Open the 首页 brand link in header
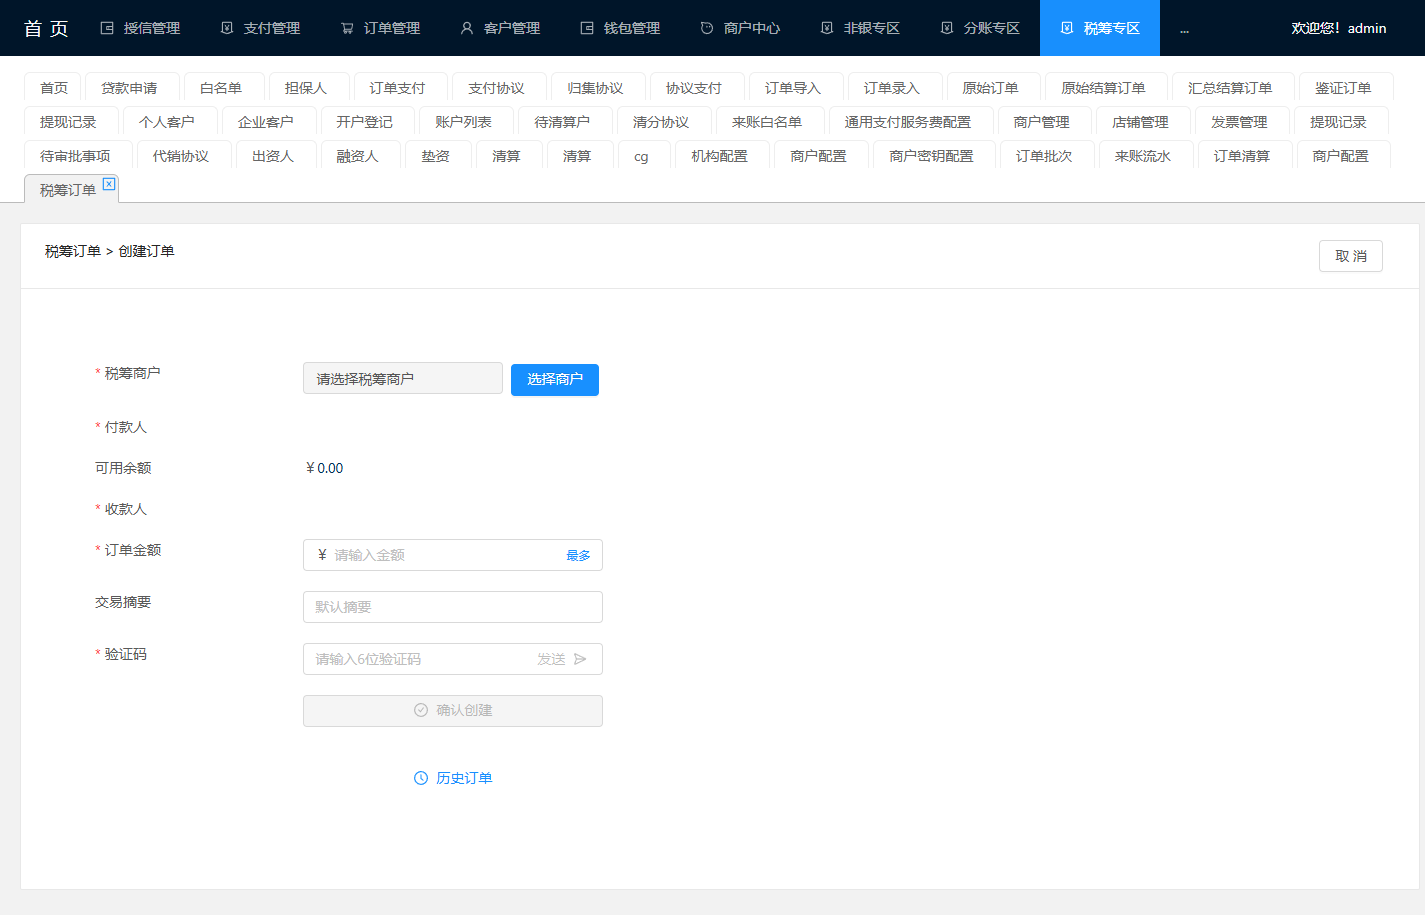This screenshot has height=915, width=1425. (46, 28)
